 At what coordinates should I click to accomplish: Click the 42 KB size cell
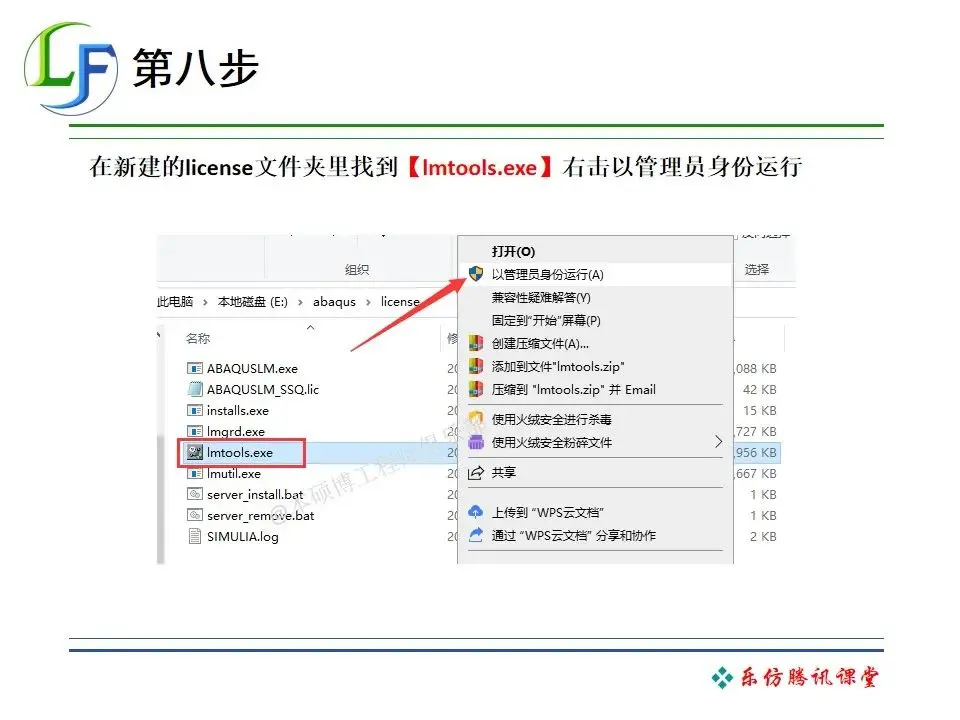point(759,389)
